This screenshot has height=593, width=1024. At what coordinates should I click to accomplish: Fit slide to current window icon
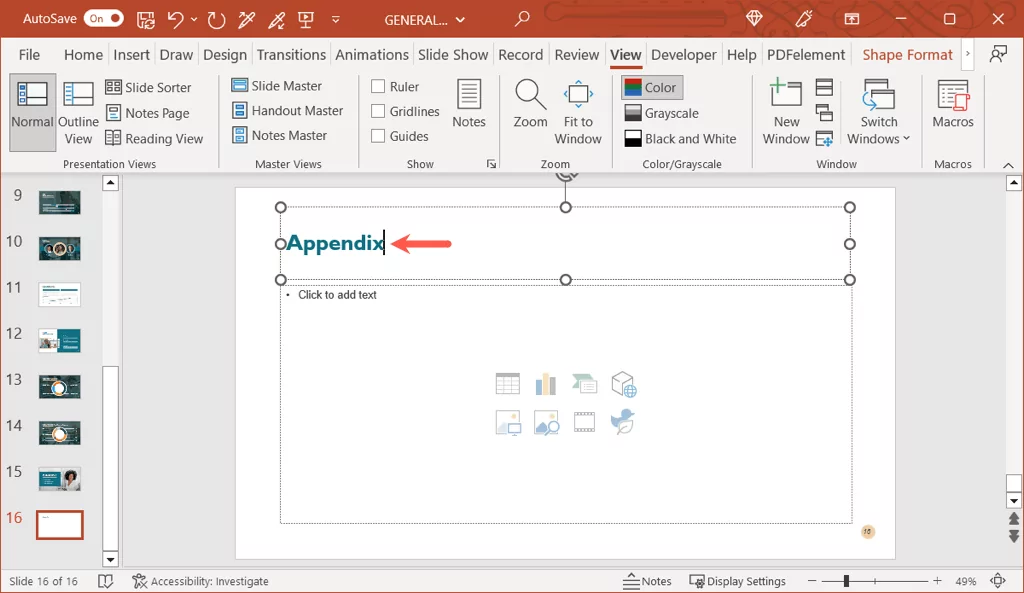pyautogui.click(x=998, y=581)
